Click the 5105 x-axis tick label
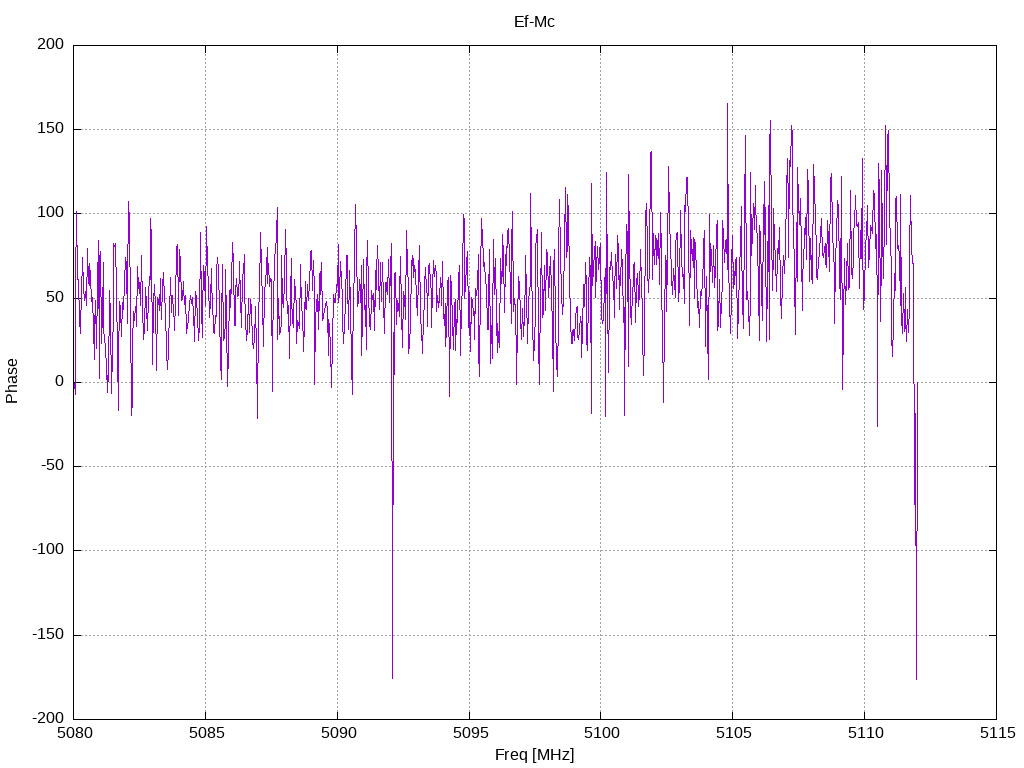 pyautogui.click(x=733, y=733)
